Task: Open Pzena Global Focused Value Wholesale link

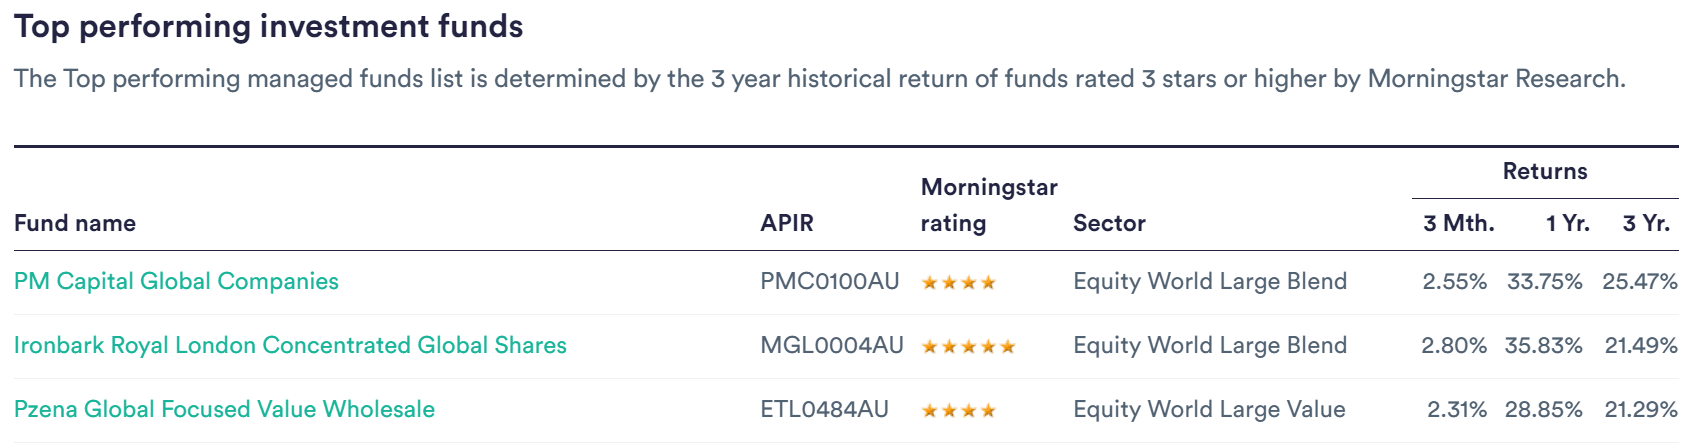Action: (x=224, y=409)
